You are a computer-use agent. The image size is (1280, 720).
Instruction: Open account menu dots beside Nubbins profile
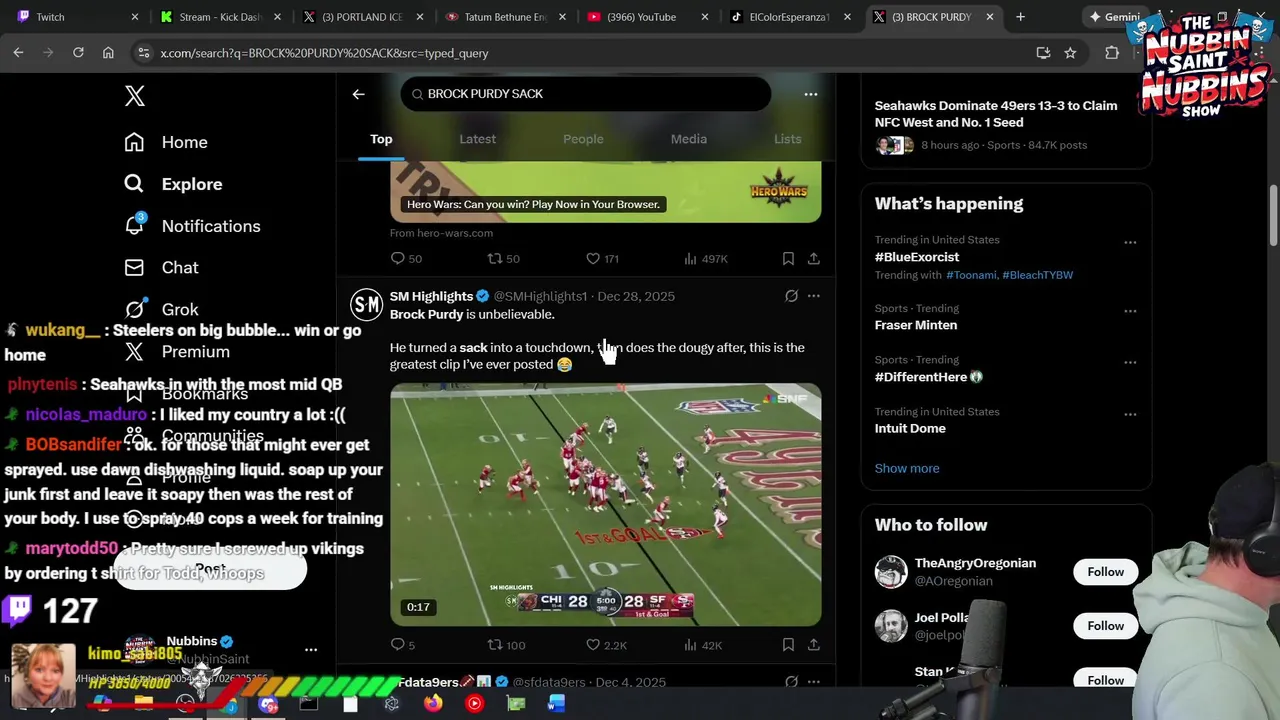311,649
